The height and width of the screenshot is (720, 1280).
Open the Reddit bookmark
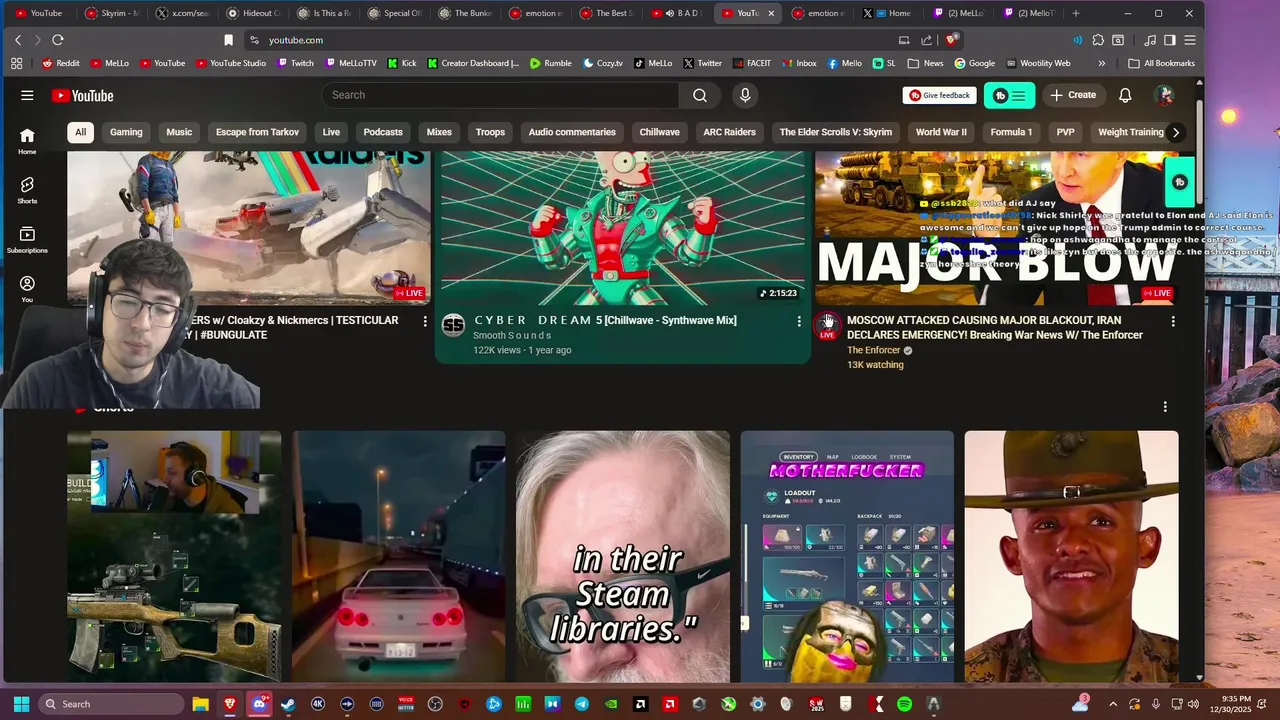coord(60,63)
